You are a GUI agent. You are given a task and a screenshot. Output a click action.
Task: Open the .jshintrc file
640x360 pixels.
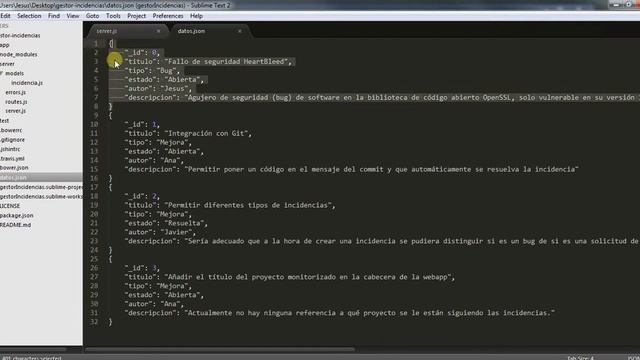click(10, 149)
